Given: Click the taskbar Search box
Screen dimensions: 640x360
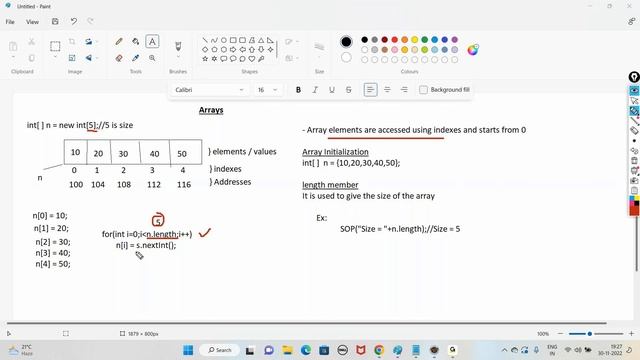Looking at the screenshot, I should point(220,350).
